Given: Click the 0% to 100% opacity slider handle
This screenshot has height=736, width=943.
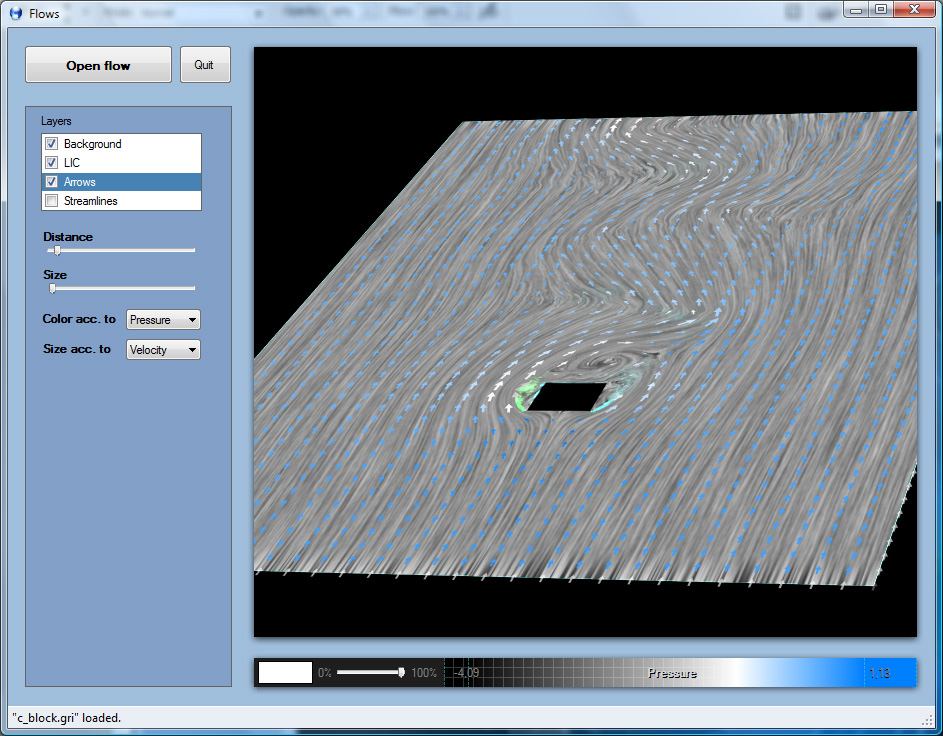Looking at the screenshot, I should tap(401, 672).
